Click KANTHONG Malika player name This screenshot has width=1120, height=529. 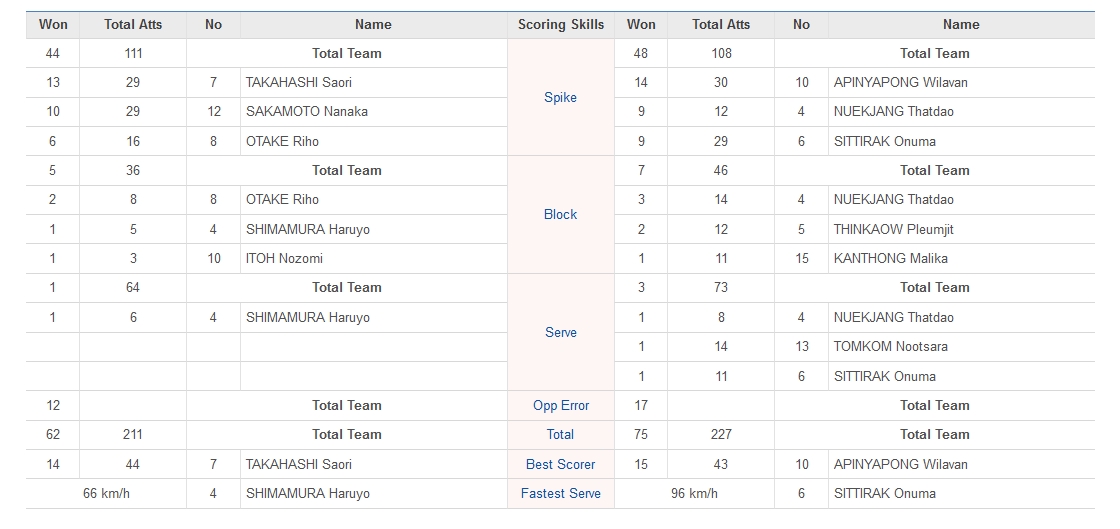pyautogui.click(x=891, y=259)
